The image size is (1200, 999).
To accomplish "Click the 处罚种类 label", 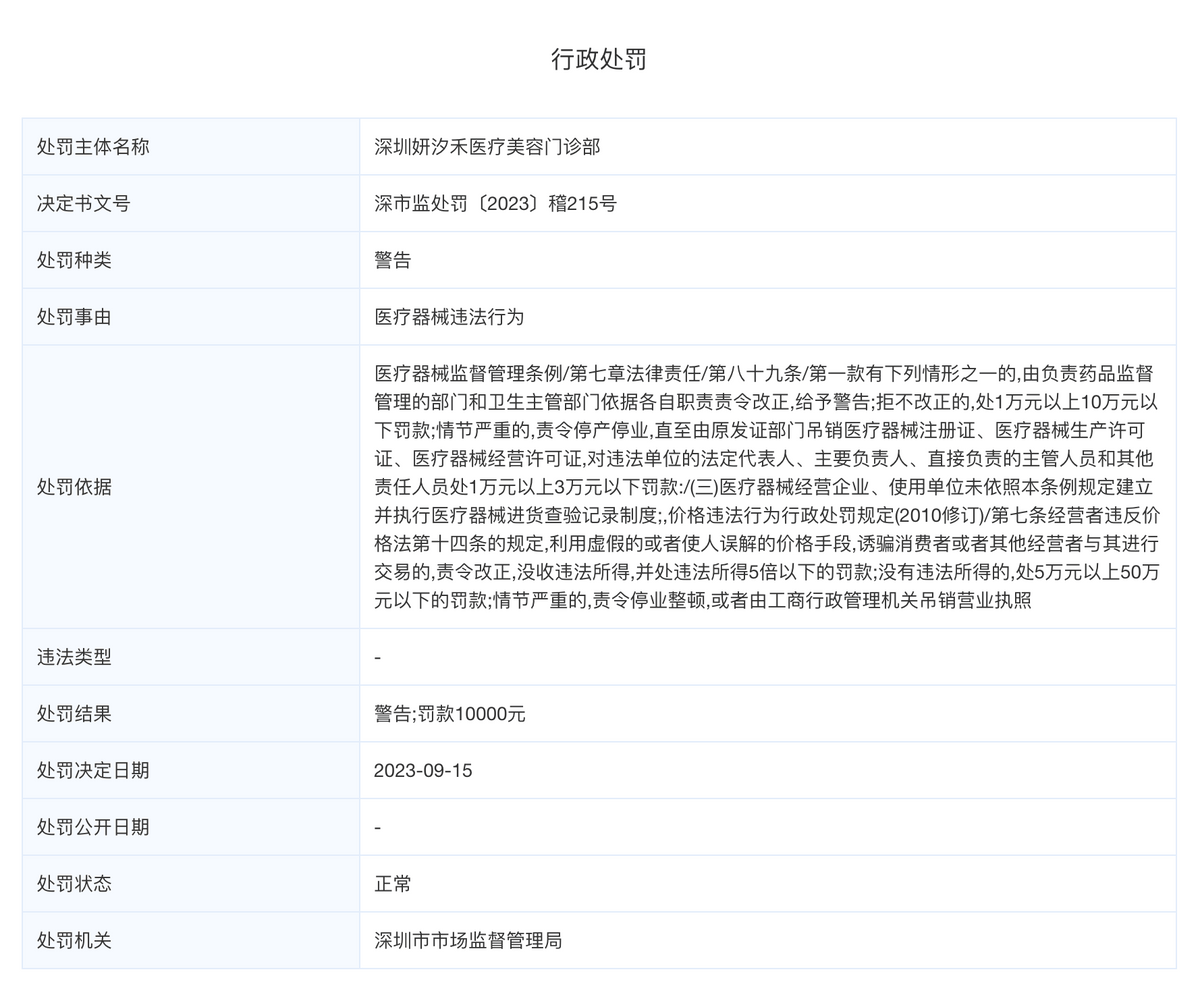I will tap(74, 261).
